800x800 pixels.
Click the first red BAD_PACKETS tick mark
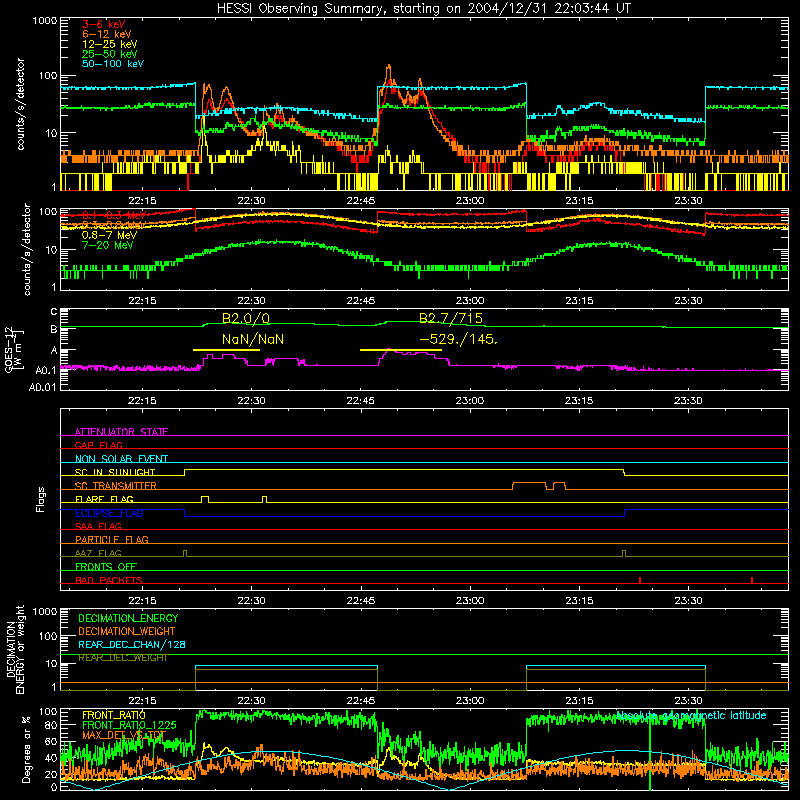pos(640,580)
